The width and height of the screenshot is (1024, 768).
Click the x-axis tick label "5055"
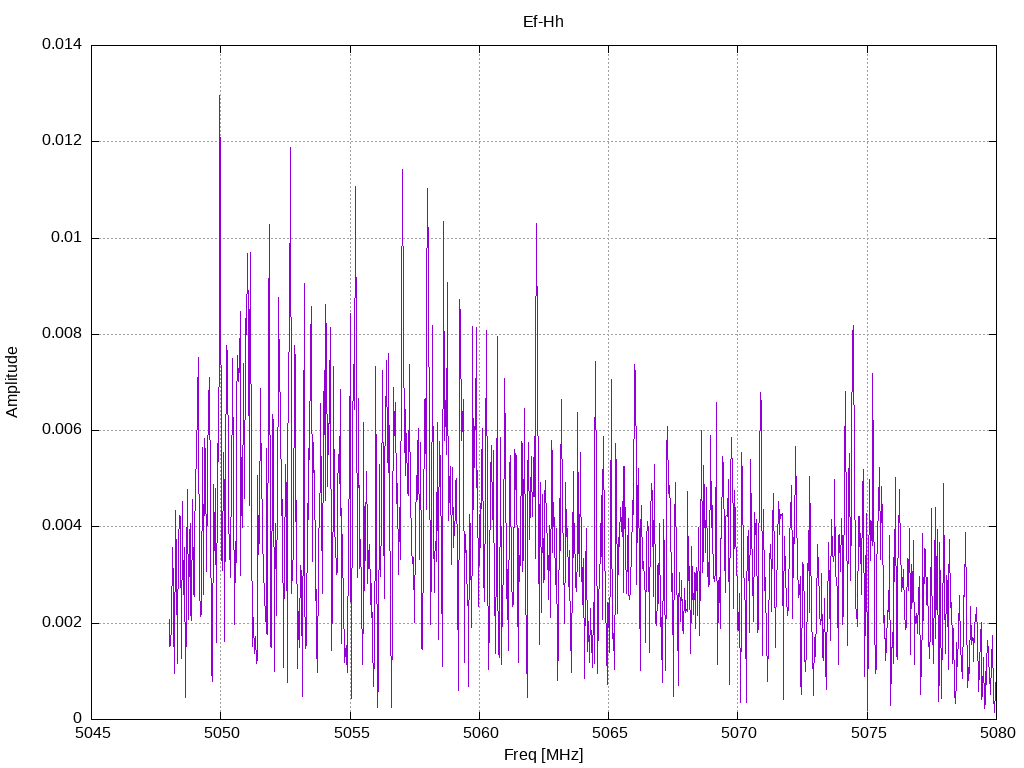coord(351,733)
